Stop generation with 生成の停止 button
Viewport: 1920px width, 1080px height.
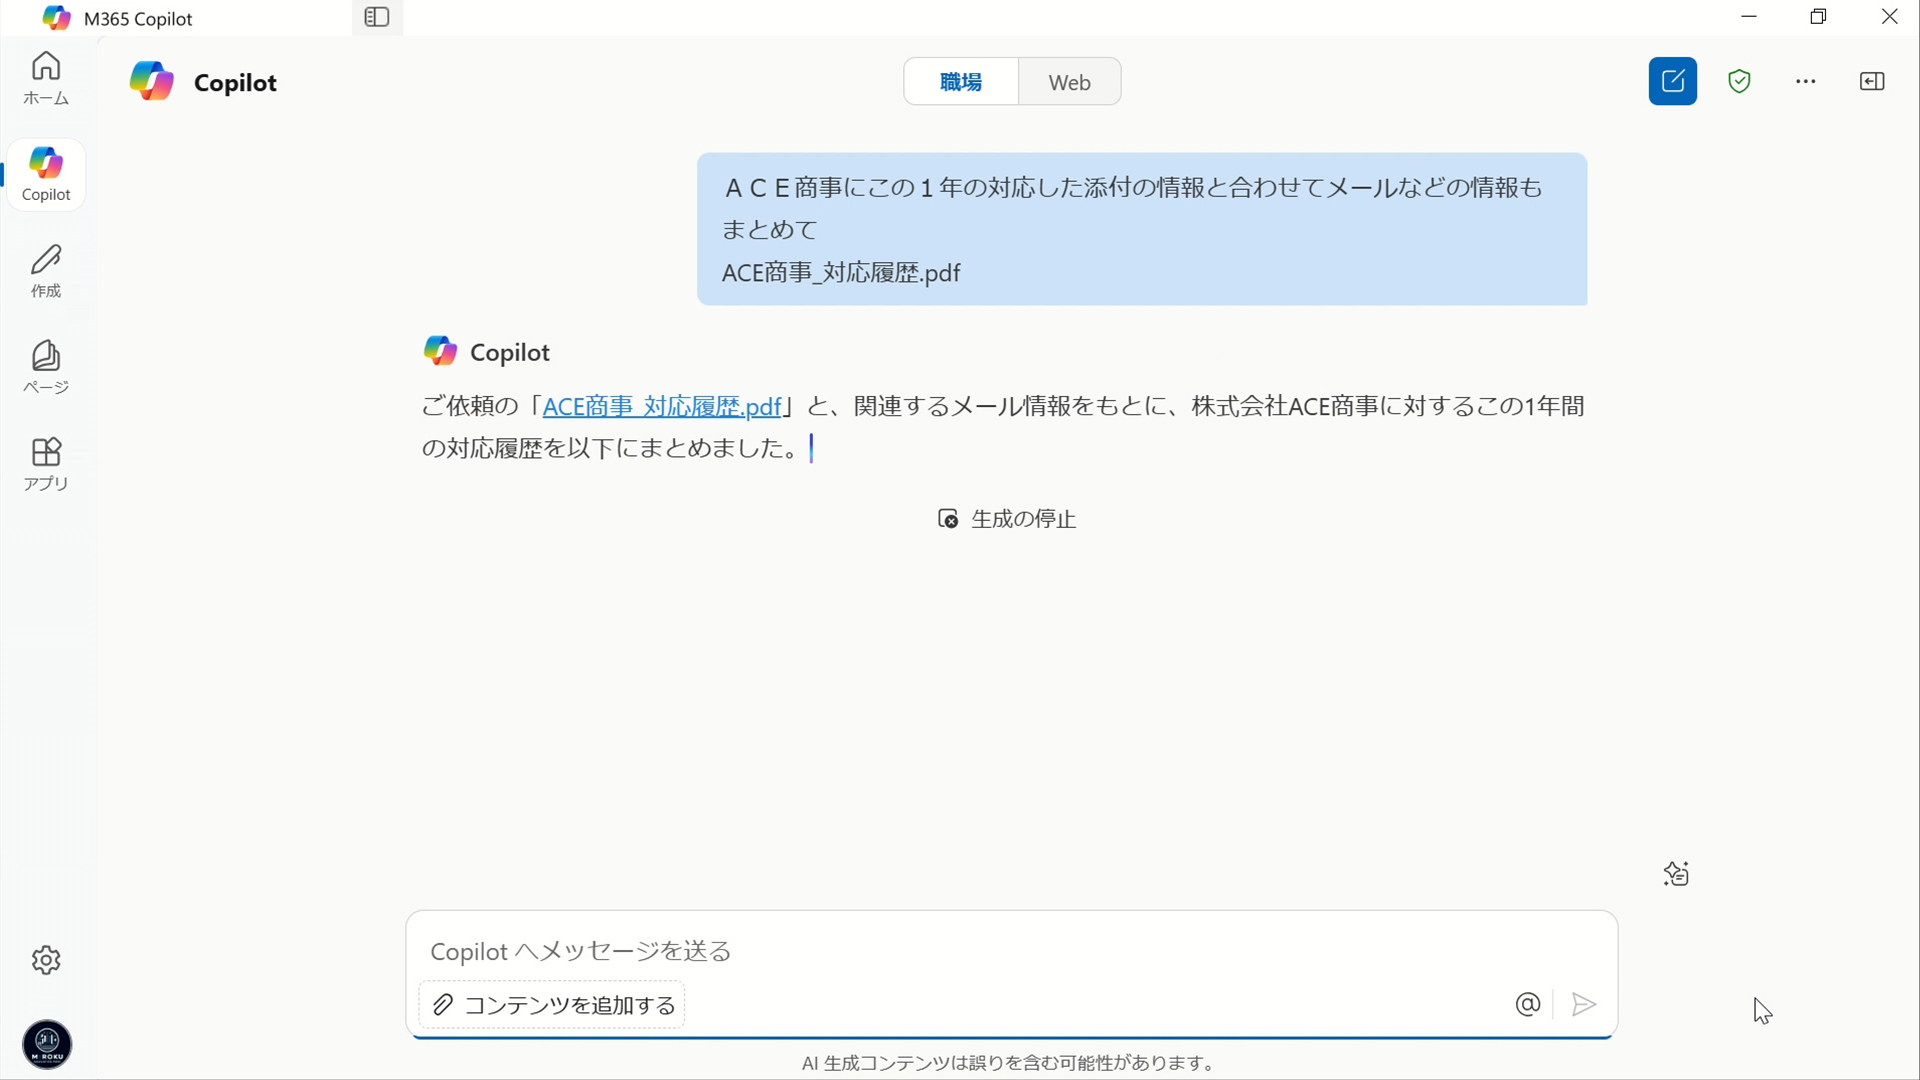click(x=1006, y=519)
